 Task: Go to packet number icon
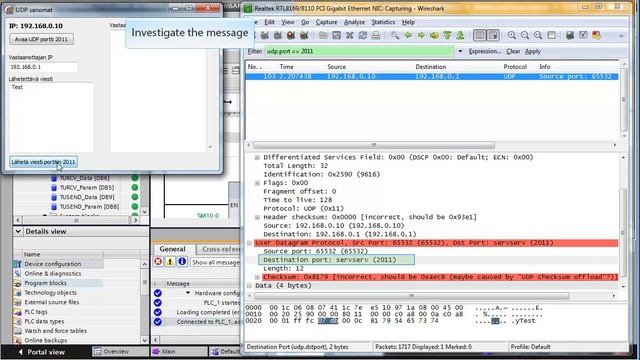point(434,36)
